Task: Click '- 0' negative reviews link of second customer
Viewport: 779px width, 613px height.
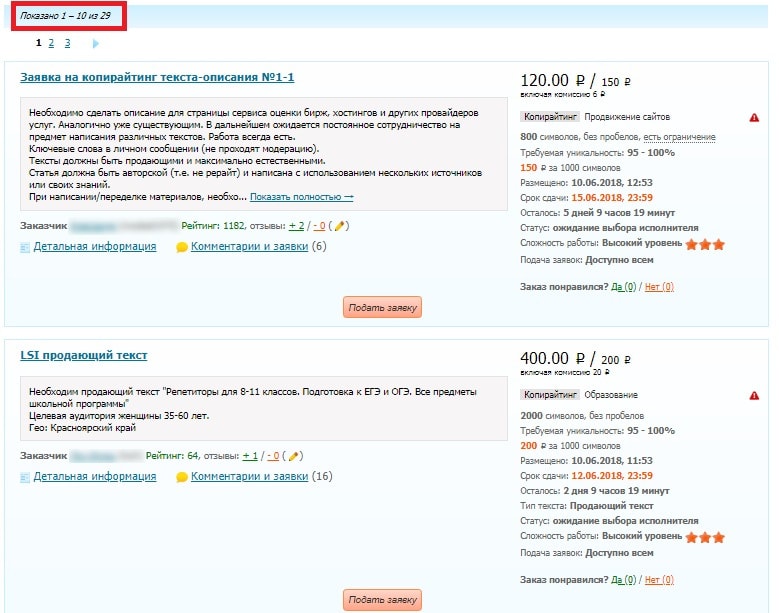Action: [x=273, y=456]
